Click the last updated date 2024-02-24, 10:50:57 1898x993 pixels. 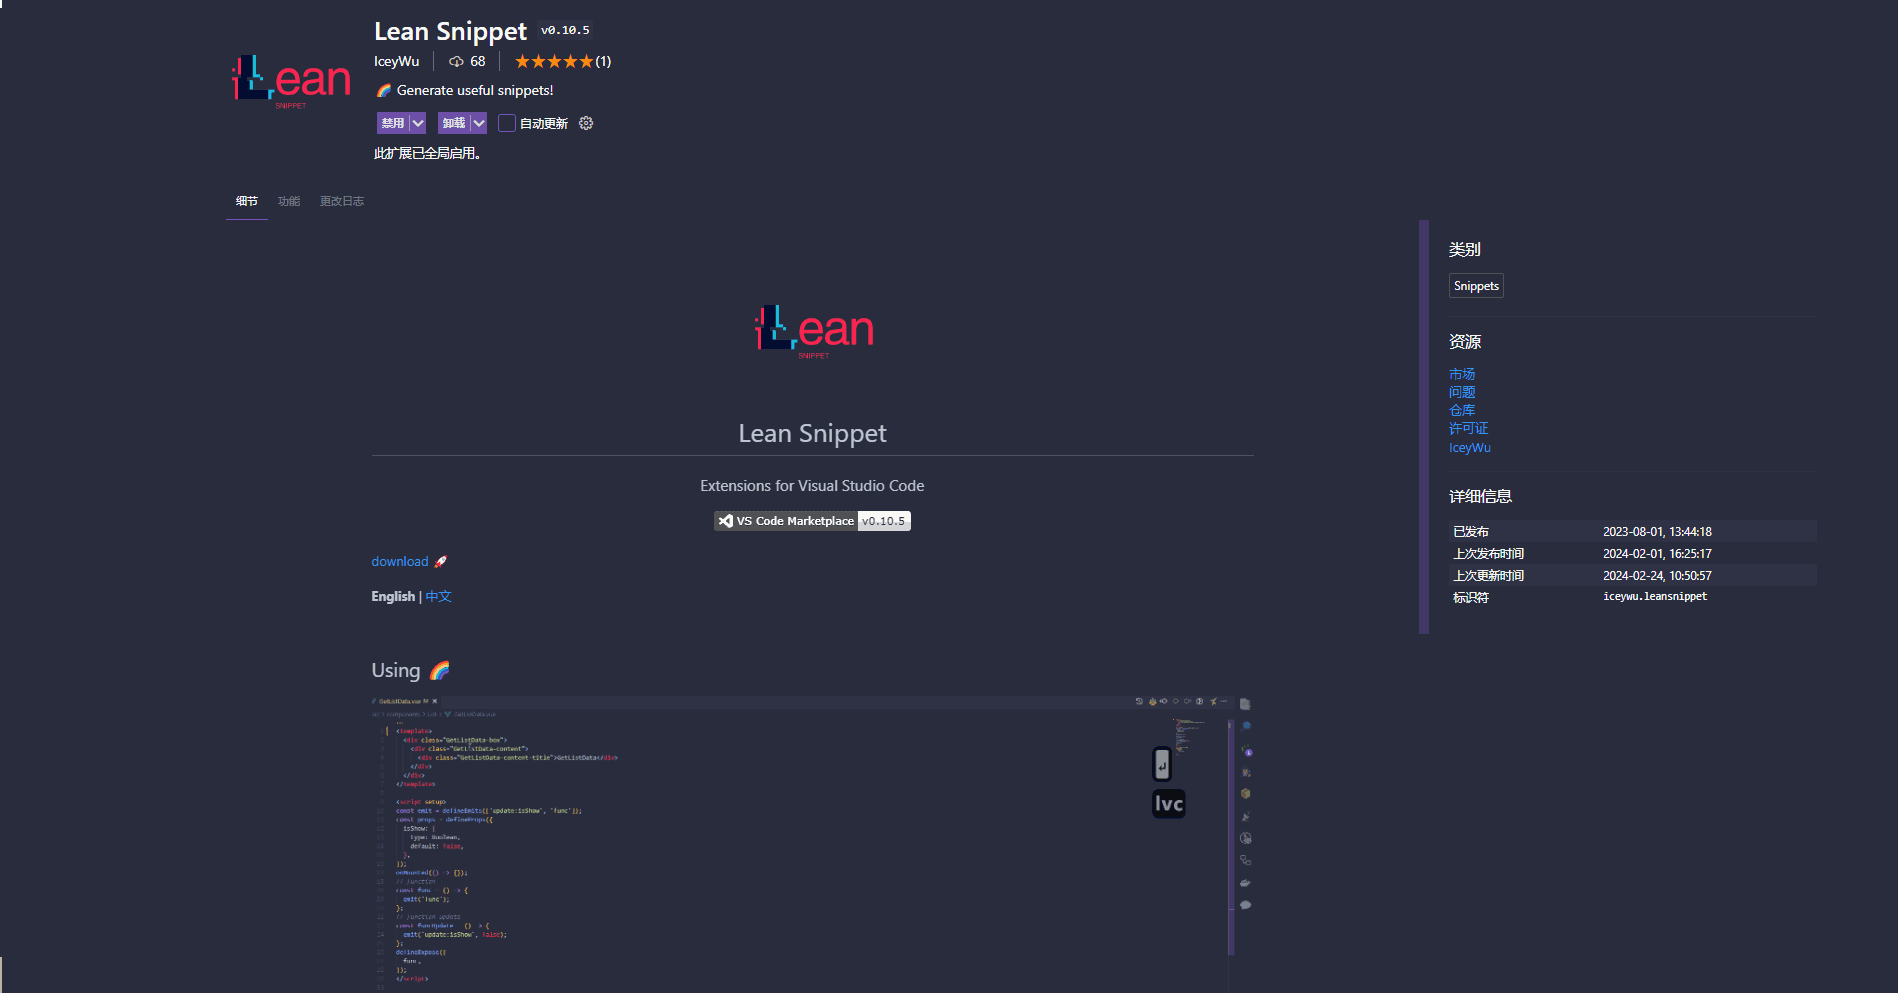click(1657, 576)
